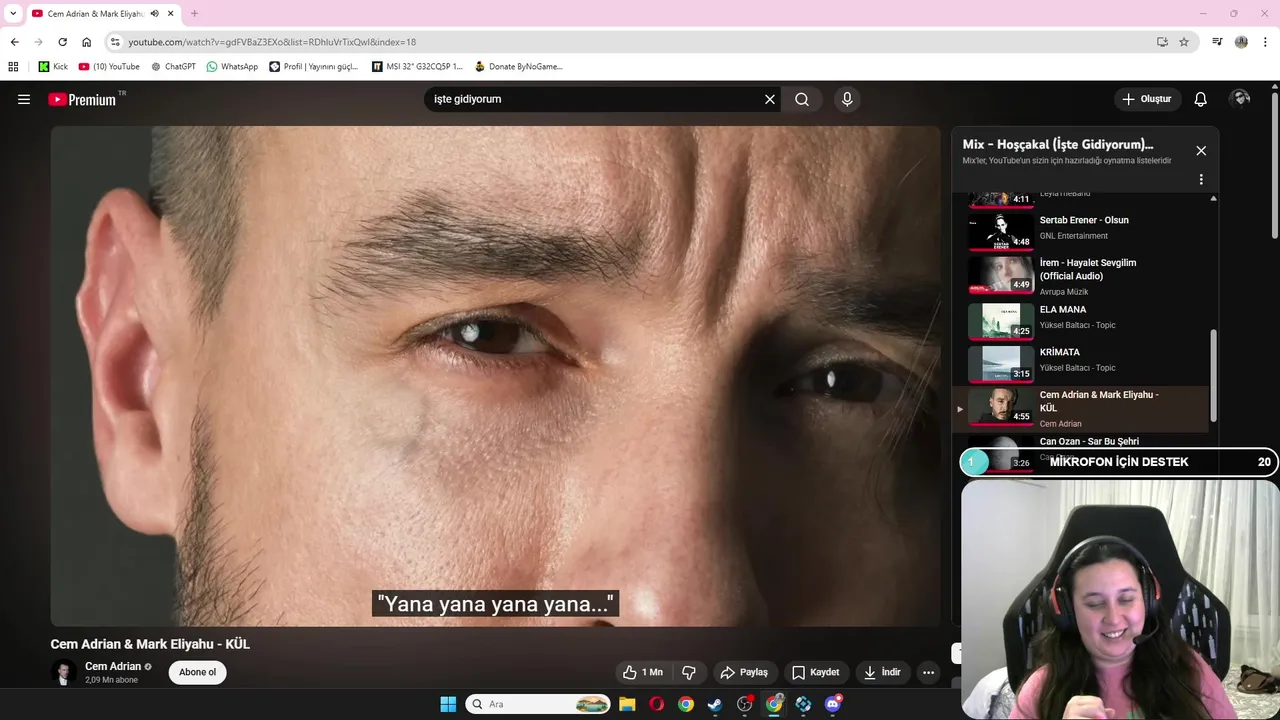
Task: Click the current KÜL playlist entry
Action: tap(1081, 409)
